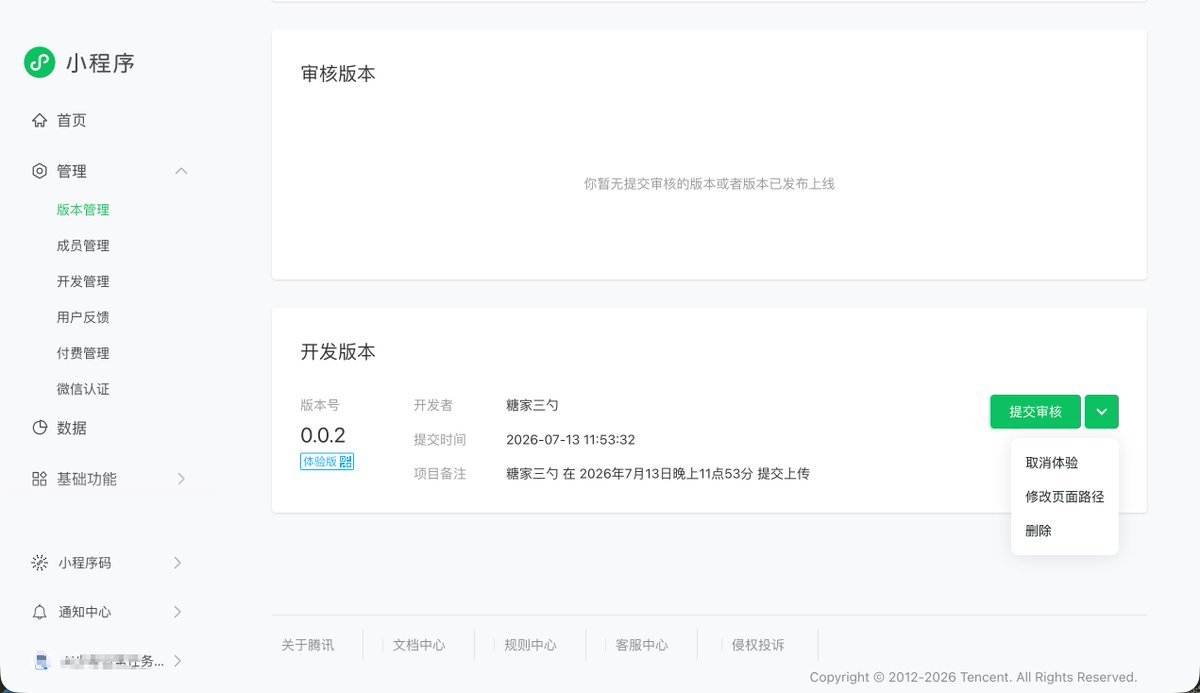Click the green Mini Program logo icon
The image size is (1200, 693).
(39, 63)
